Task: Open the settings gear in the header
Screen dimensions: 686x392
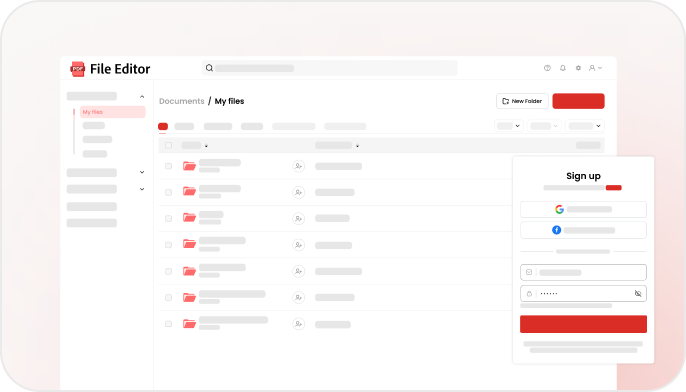Action: pos(578,68)
